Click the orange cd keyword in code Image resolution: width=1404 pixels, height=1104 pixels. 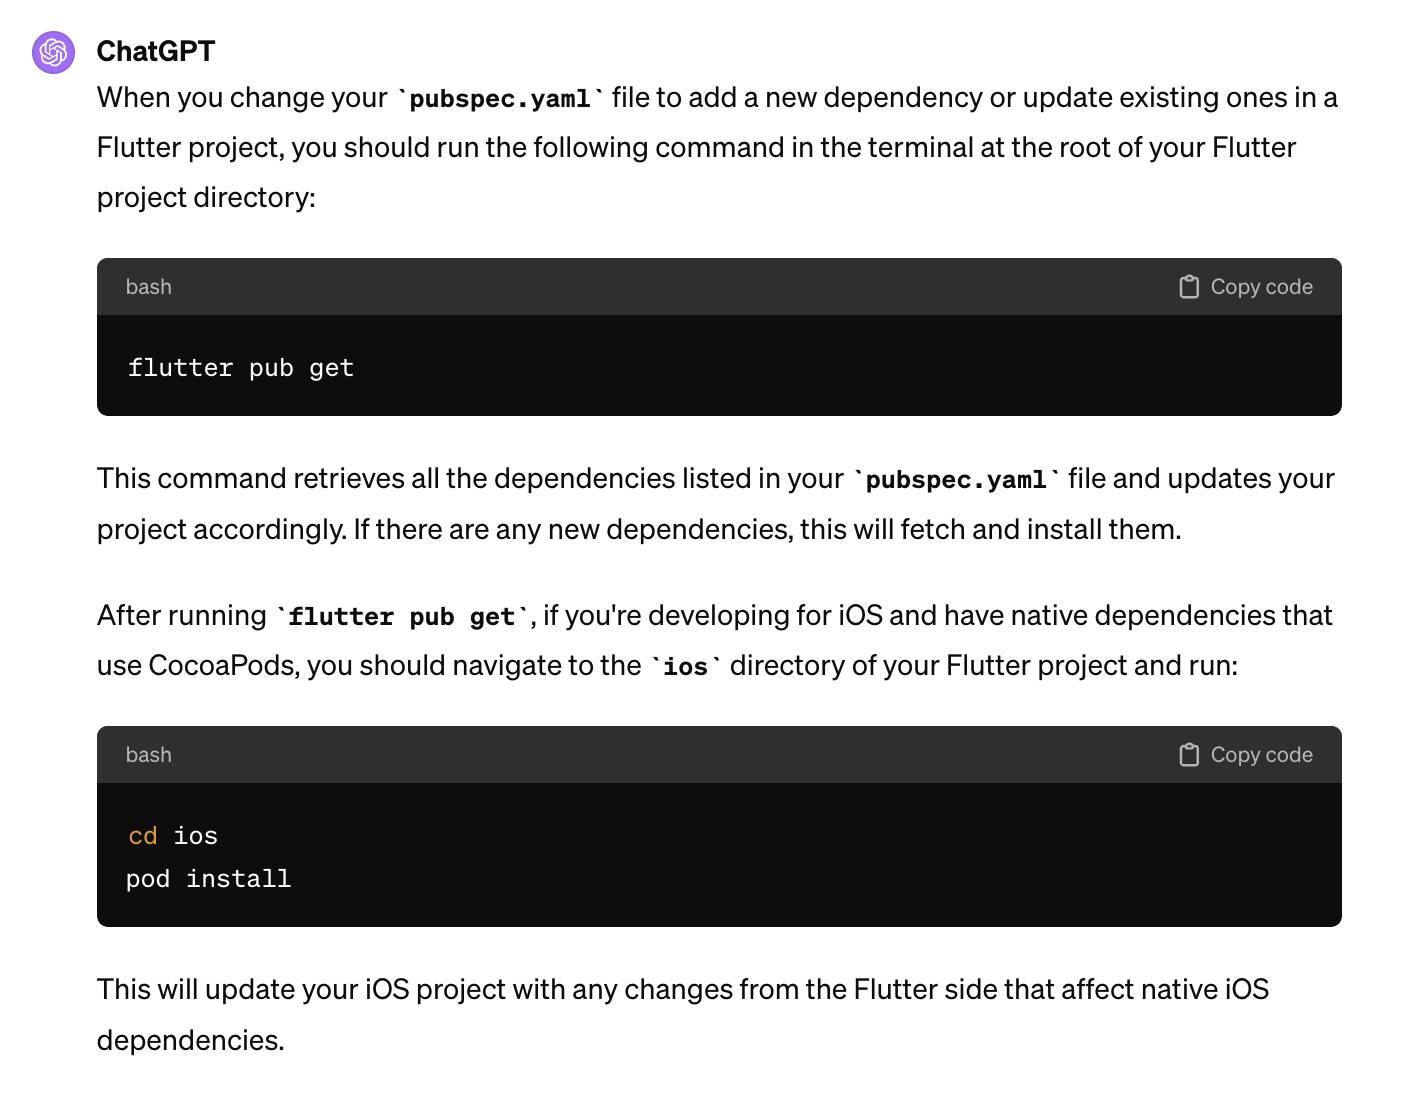(143, 836)
